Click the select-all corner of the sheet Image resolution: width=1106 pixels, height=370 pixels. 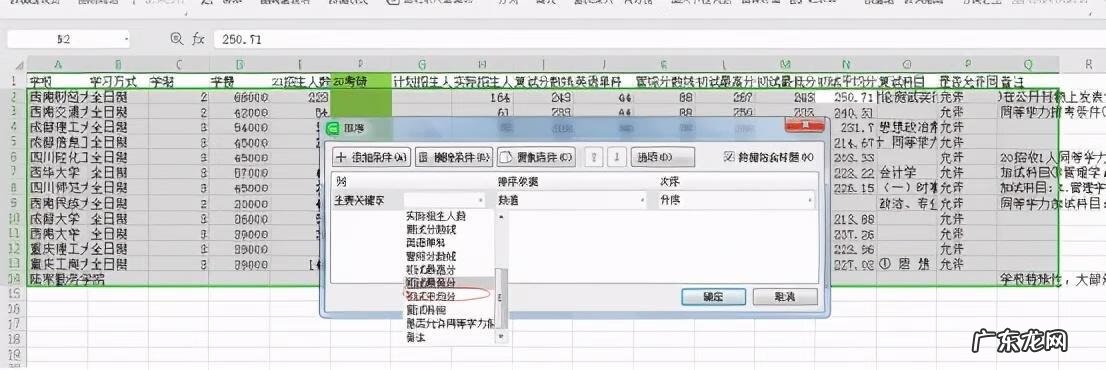(x=17, y=65)
